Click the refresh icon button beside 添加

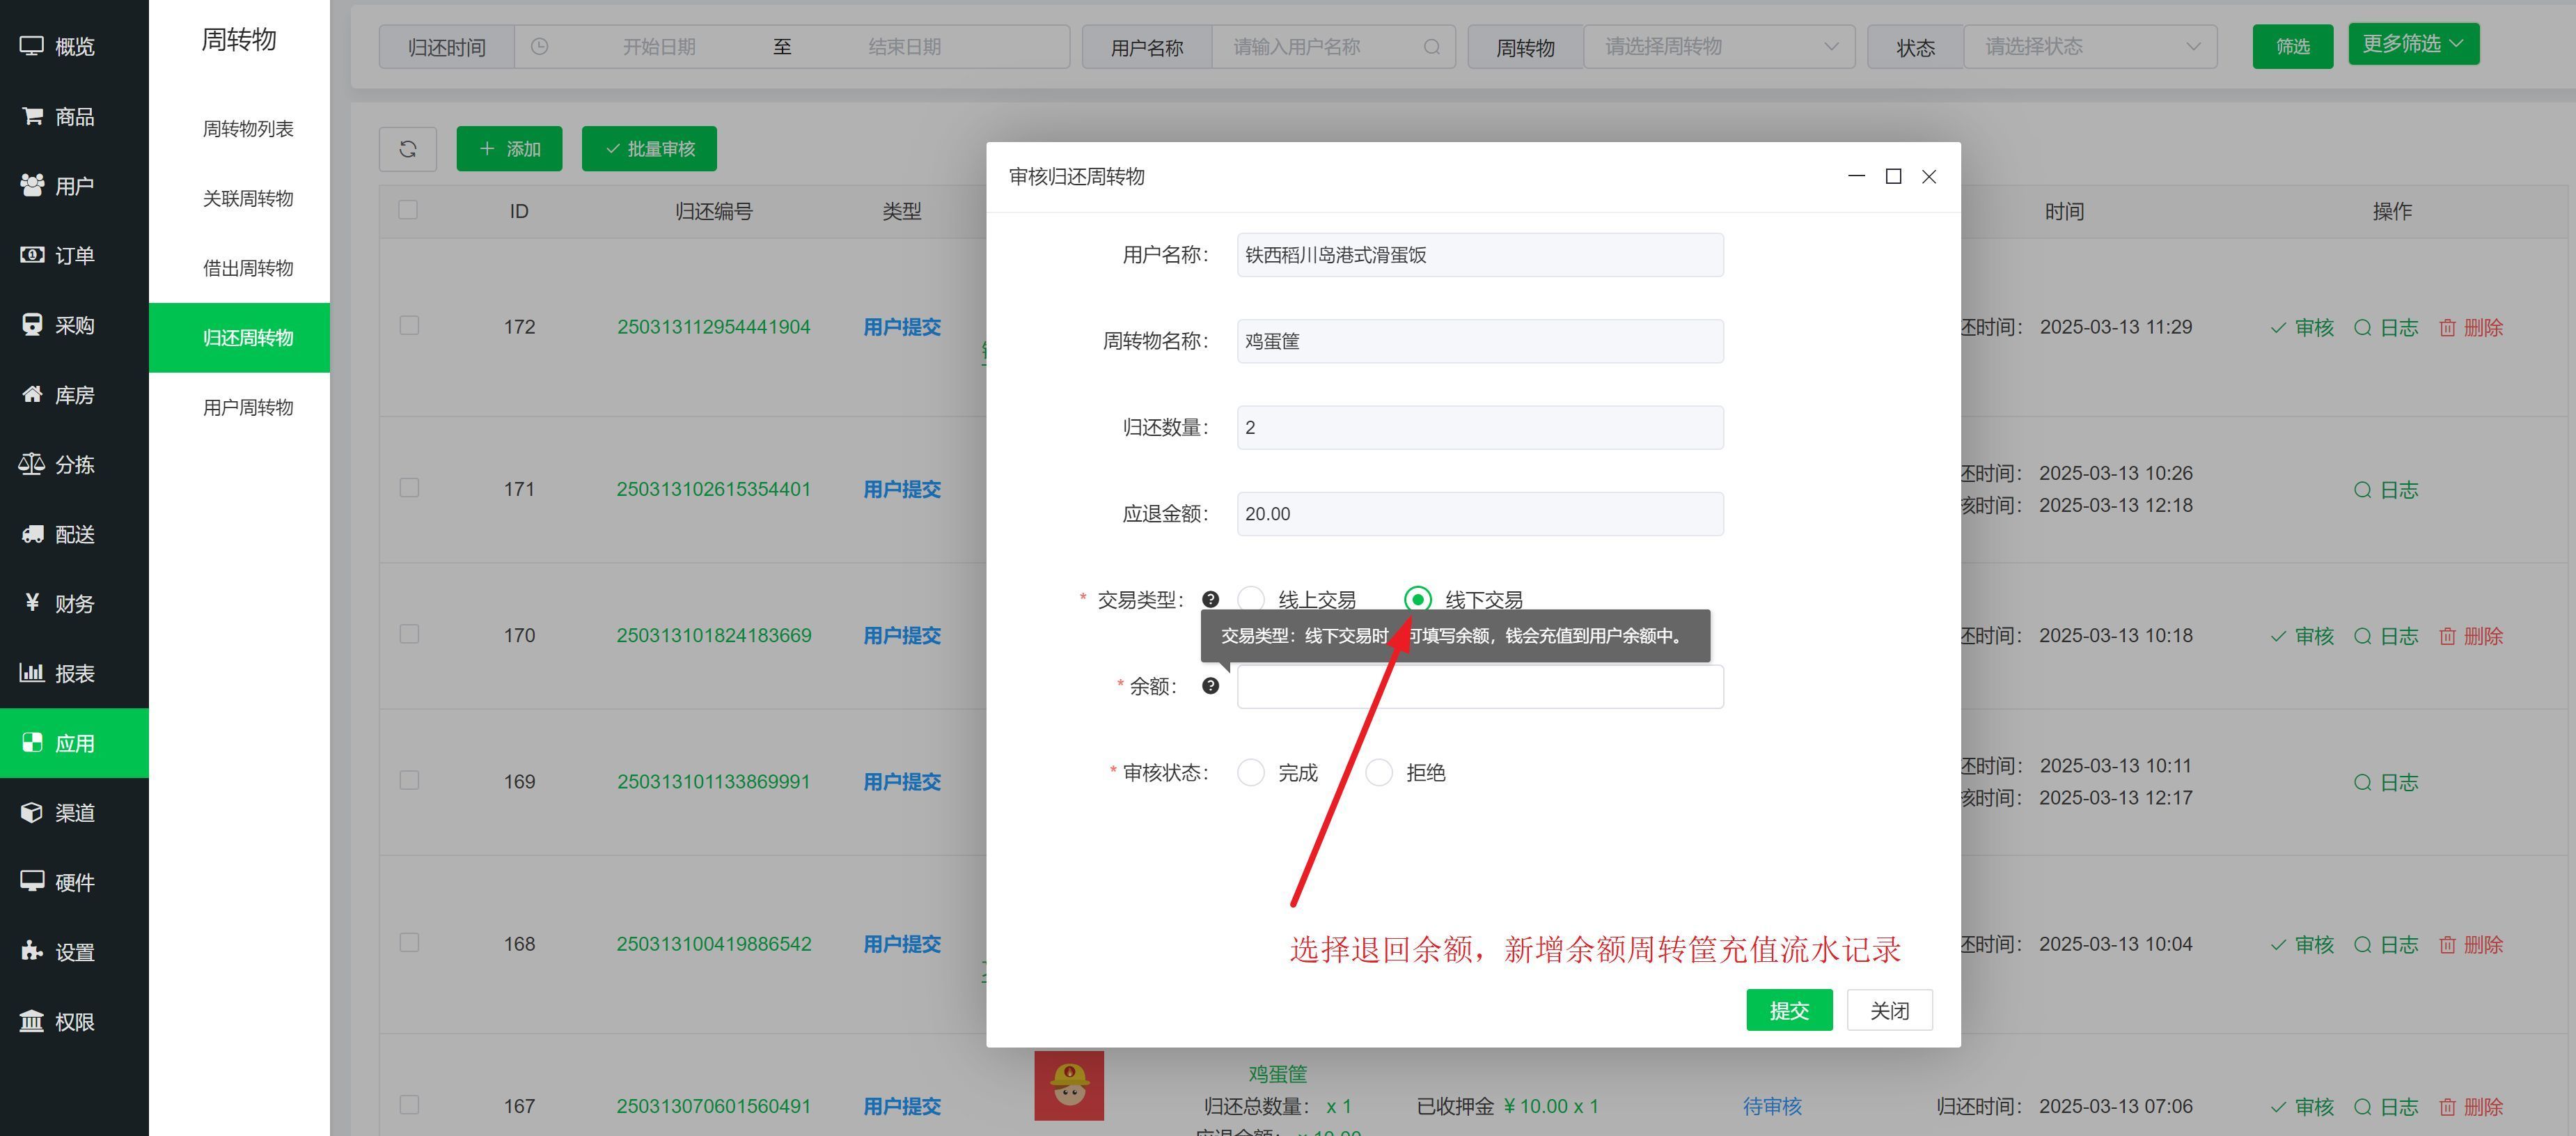pyautogui.click(x=407, y=149)
